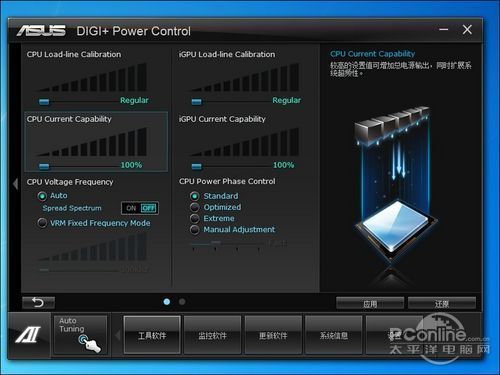Open the 系统信息 menu

pos(334,335)
